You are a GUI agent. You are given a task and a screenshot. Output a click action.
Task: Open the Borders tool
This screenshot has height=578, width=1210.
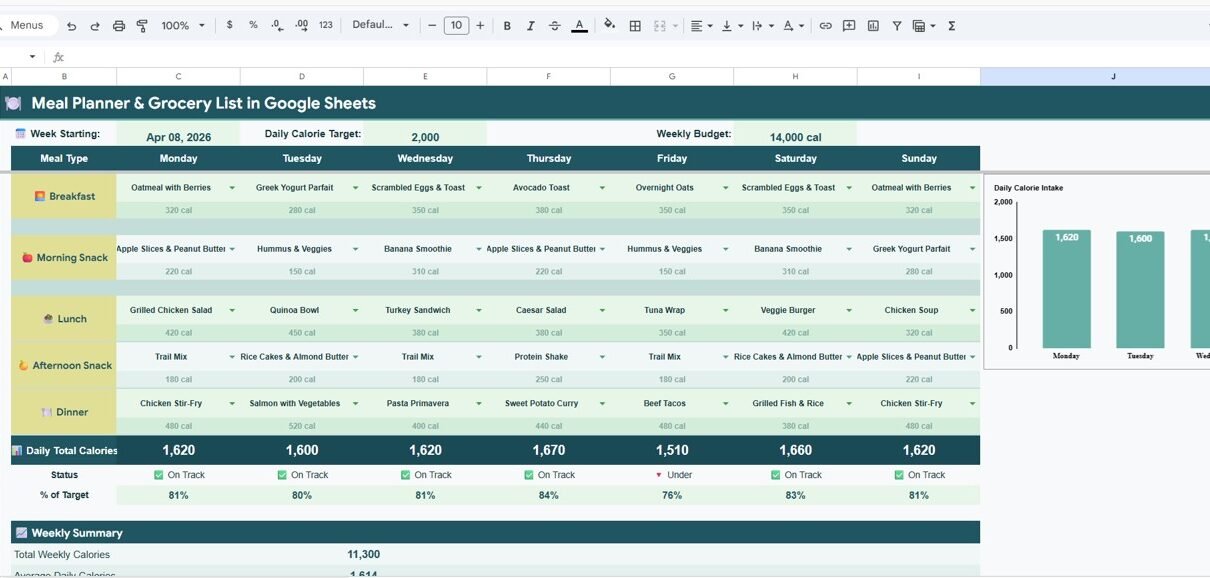pyautogui.click(x=634, y=26)
